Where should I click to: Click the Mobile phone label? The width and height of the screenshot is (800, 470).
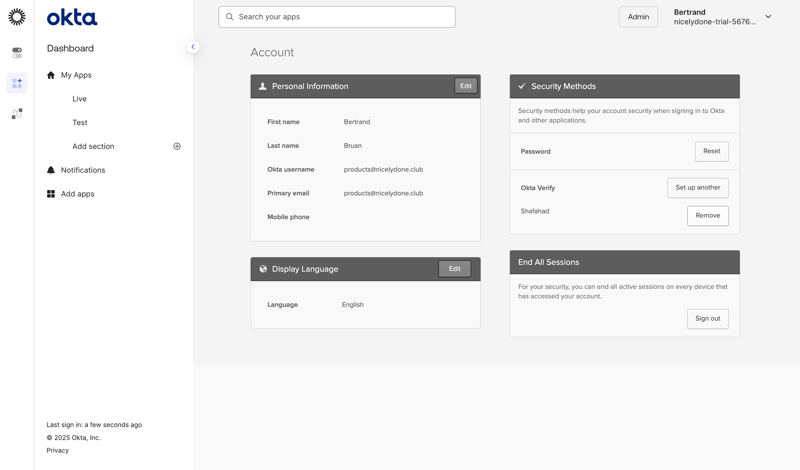click(x=288, y=217)
